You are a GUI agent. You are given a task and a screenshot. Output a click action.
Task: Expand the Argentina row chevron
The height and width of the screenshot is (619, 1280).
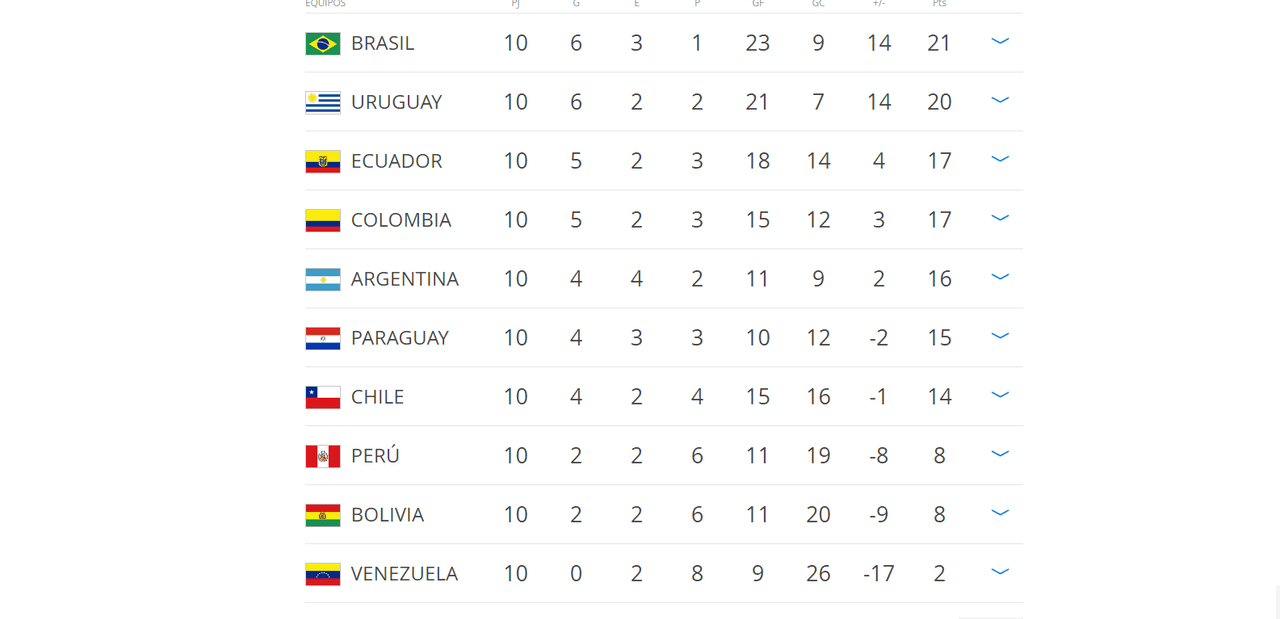click(x=999, y=277)
